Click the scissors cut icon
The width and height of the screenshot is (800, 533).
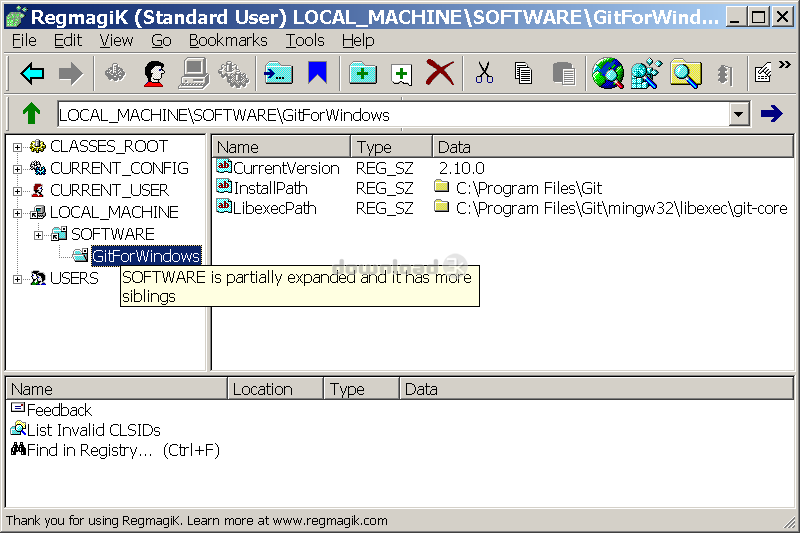[x=484, y=73]
